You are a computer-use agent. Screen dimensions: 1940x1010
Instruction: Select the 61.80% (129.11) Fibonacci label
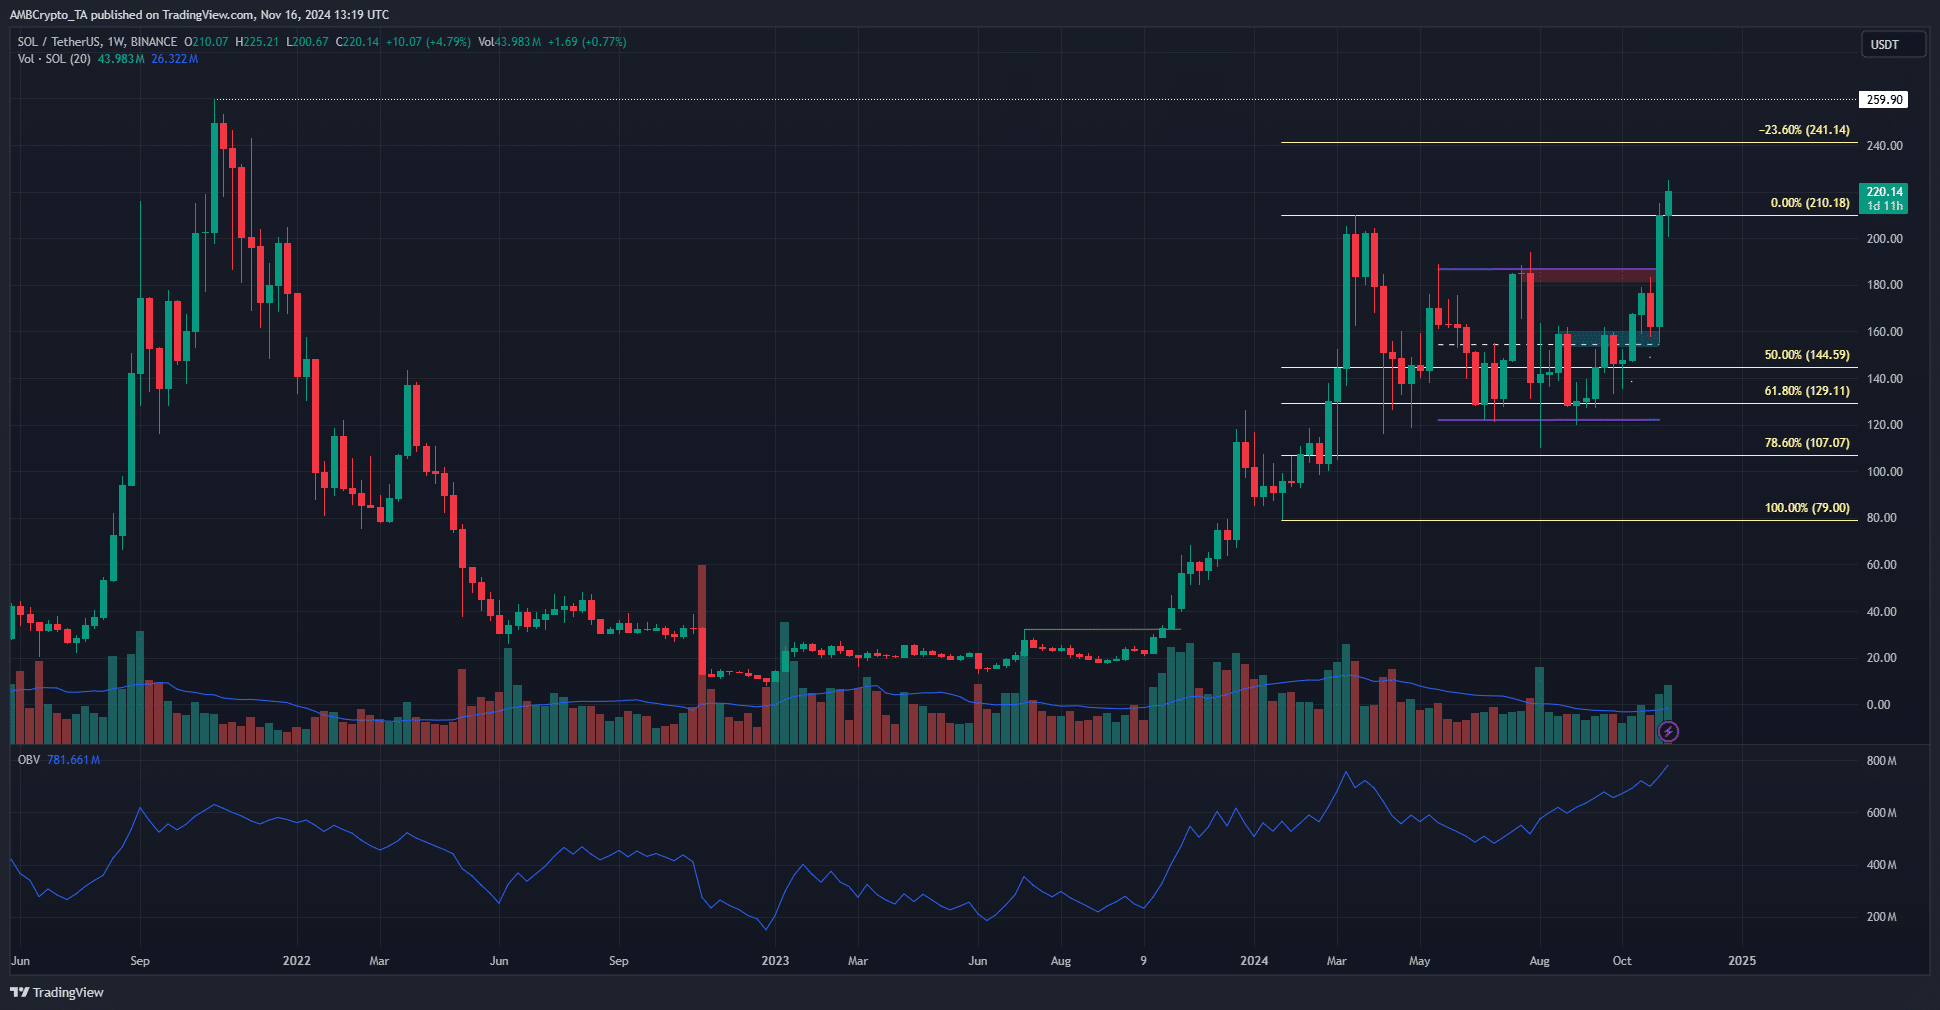point(1807,391)
